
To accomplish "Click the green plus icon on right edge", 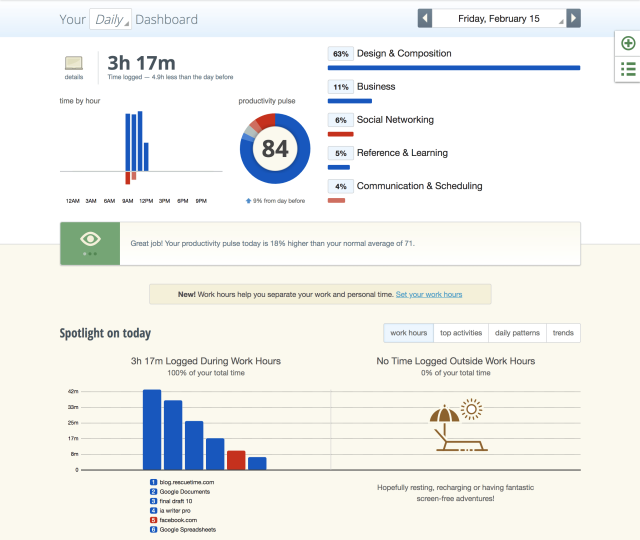I will 628,43.
